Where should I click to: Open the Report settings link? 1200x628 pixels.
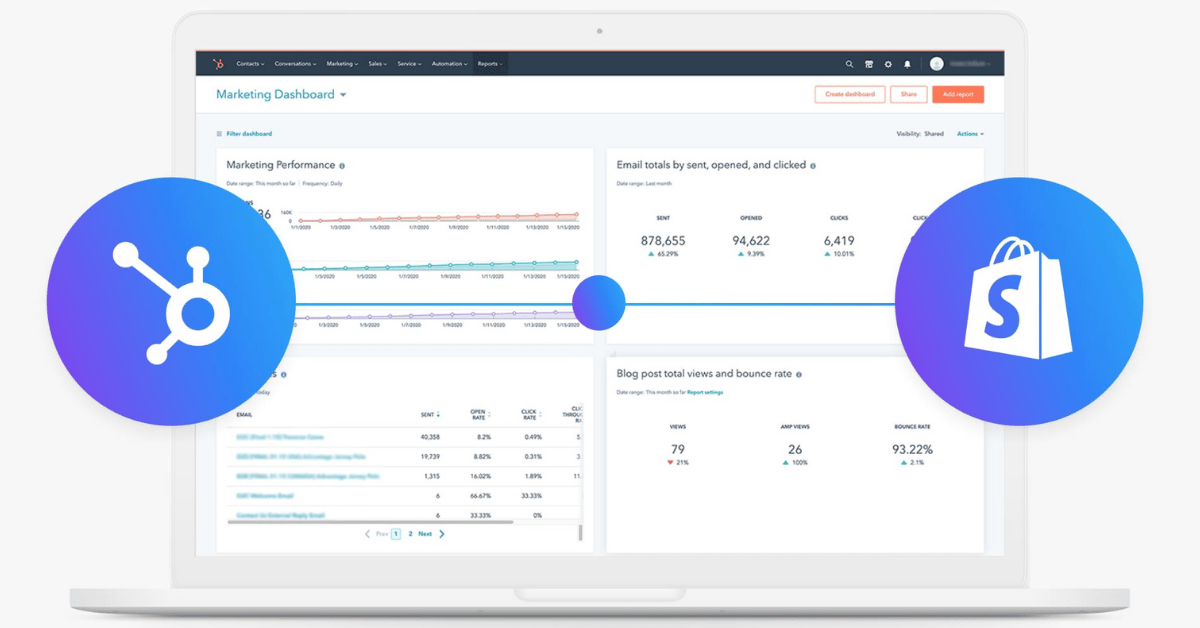(705, 392)
